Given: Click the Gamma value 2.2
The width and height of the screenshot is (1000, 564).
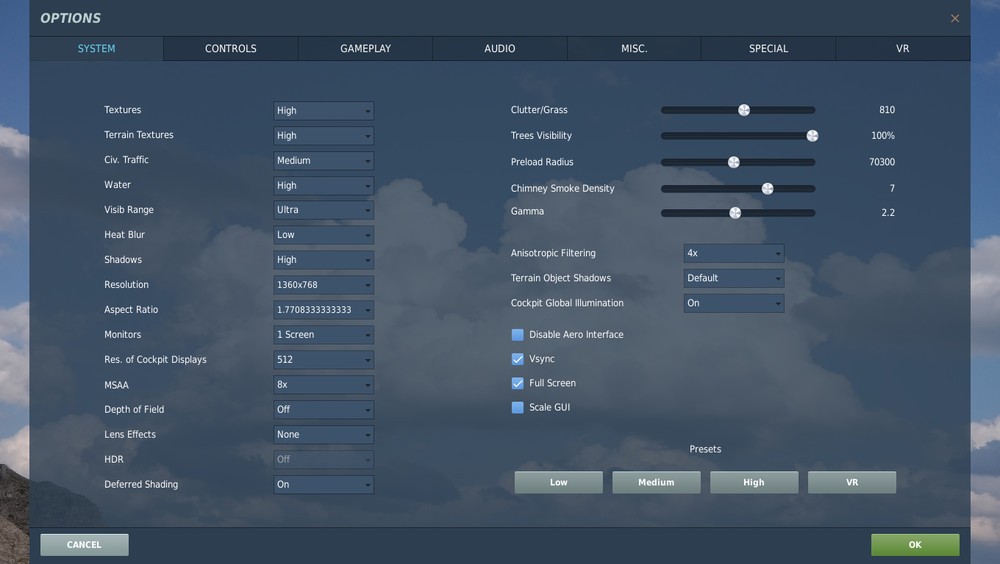Looking at the screenshot, I should tap(888, 212).
